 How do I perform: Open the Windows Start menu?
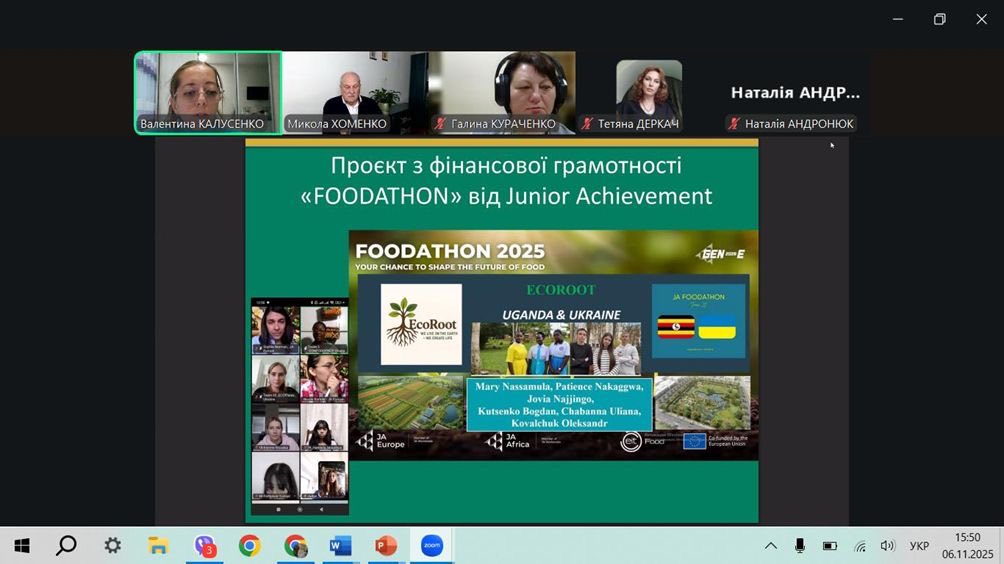[x=22, y=546]
